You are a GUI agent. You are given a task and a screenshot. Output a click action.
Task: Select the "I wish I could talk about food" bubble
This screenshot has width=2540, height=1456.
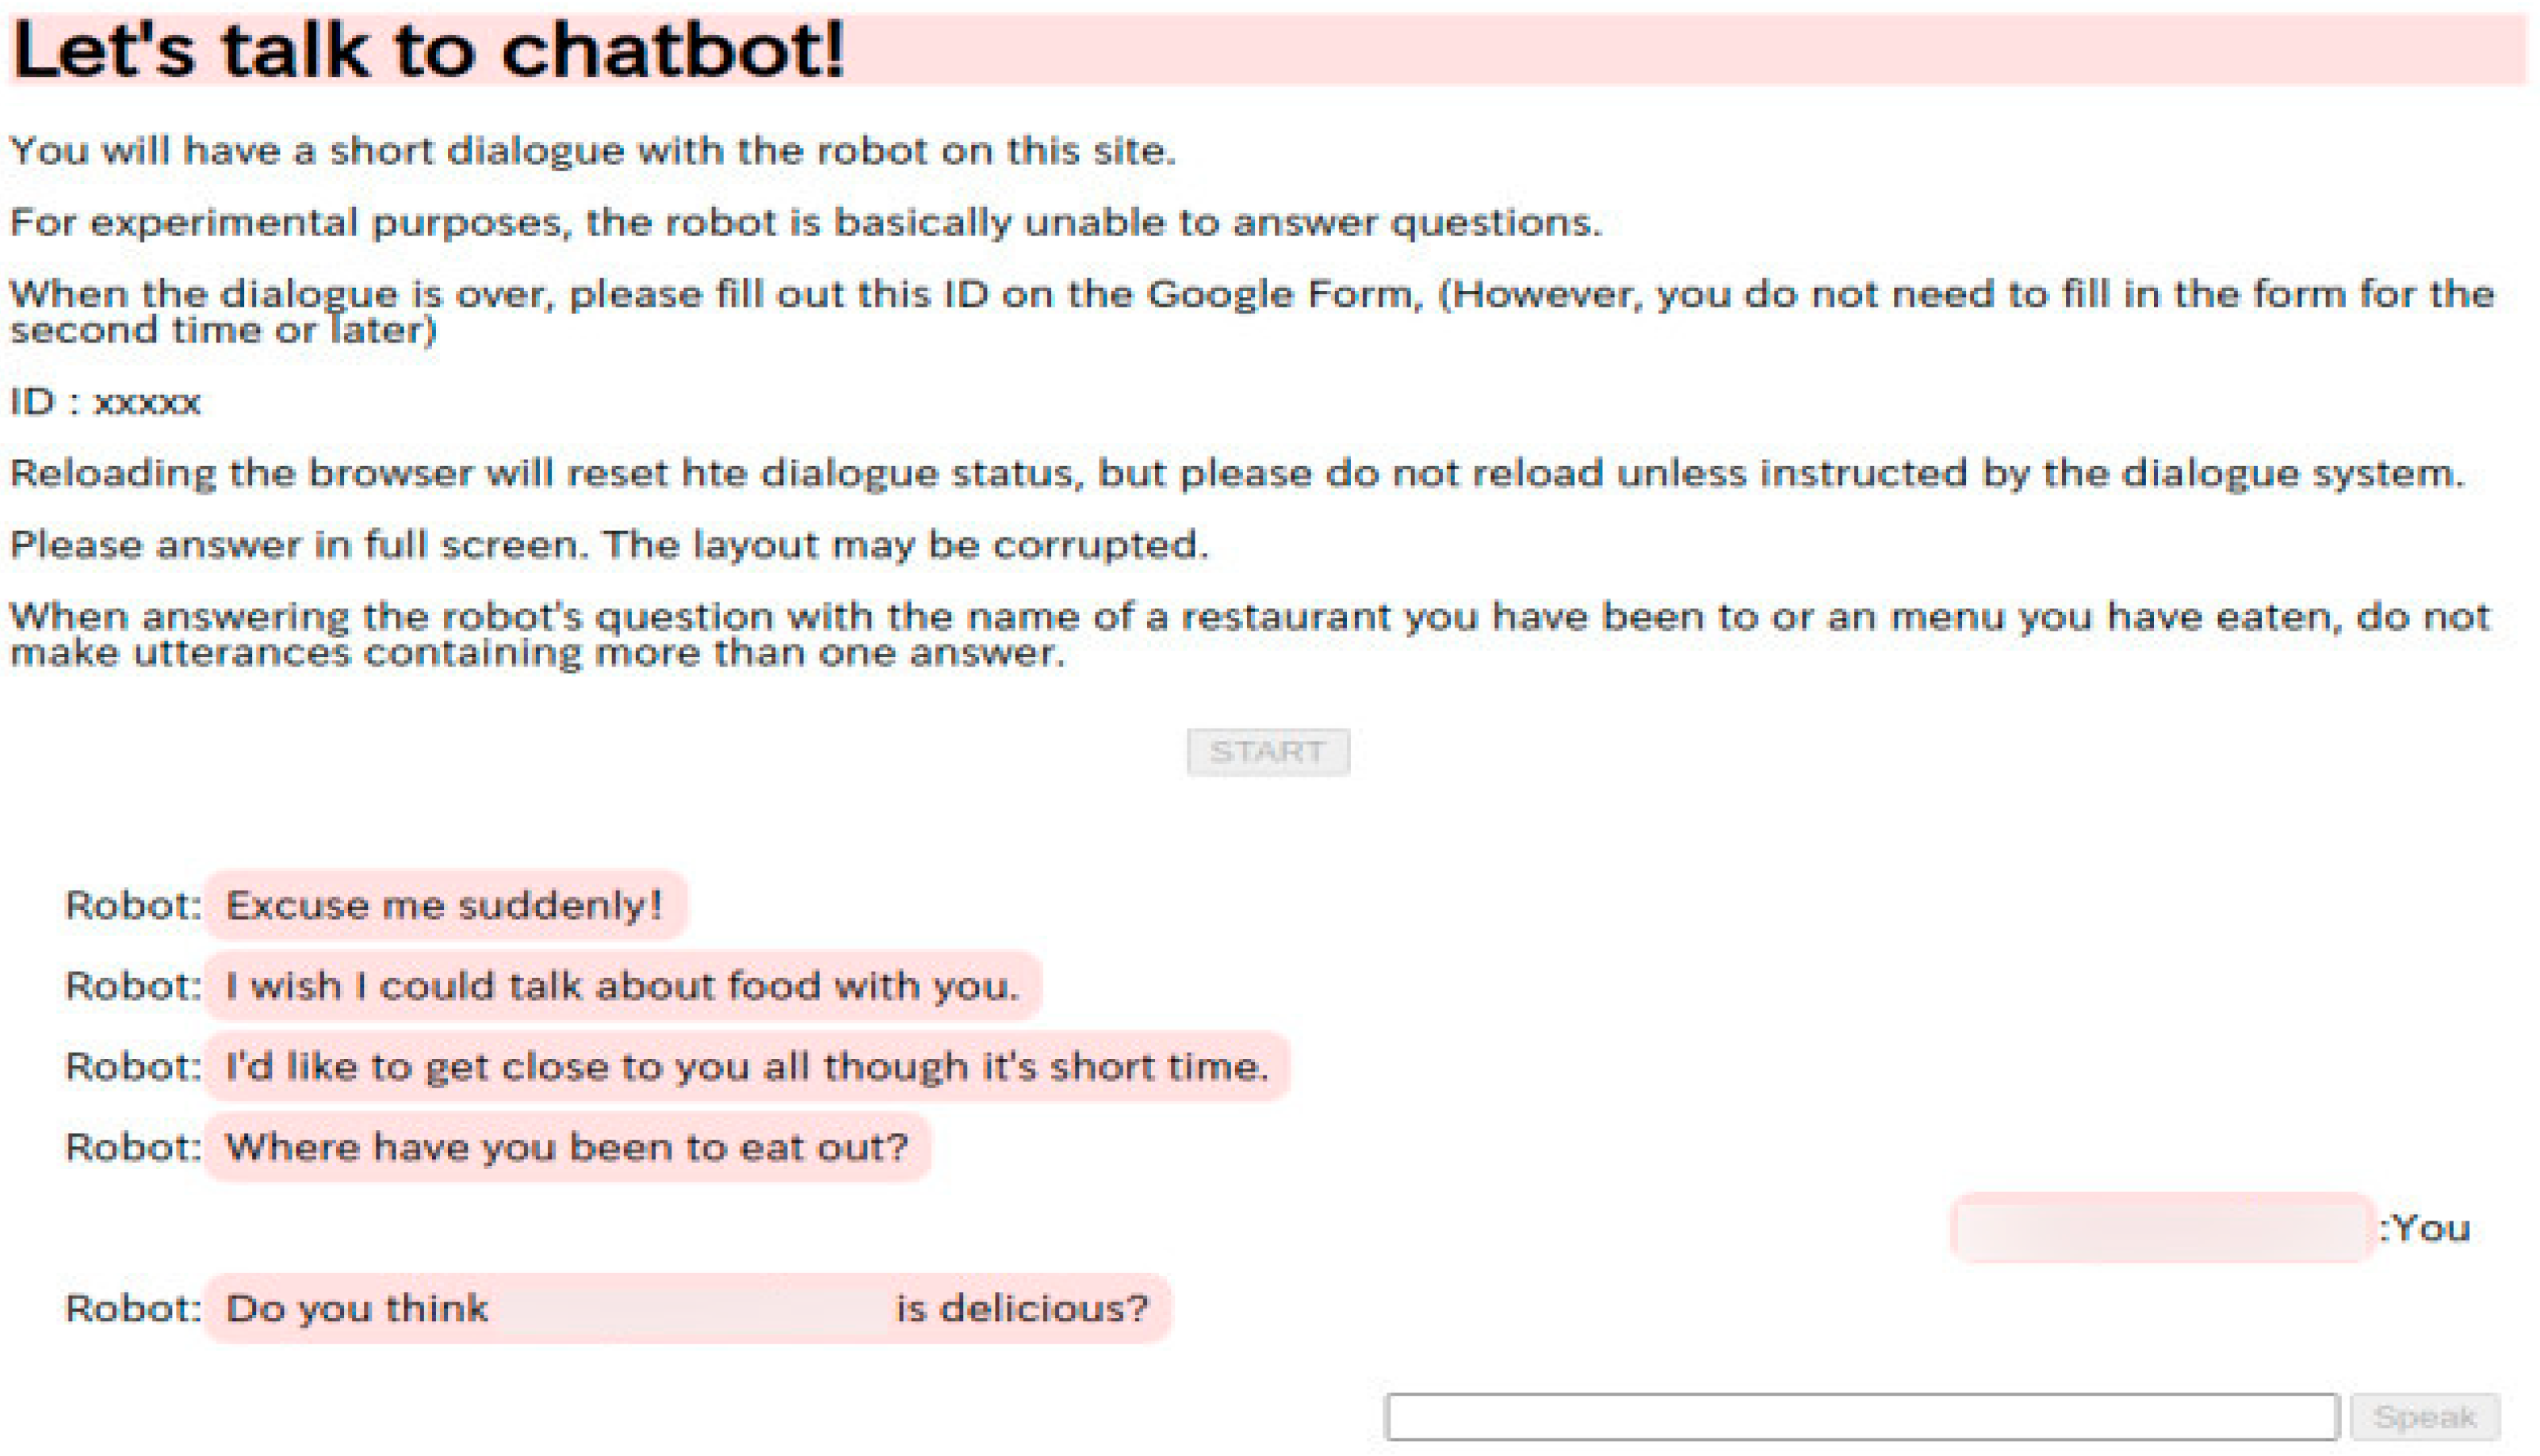[622, 986]
